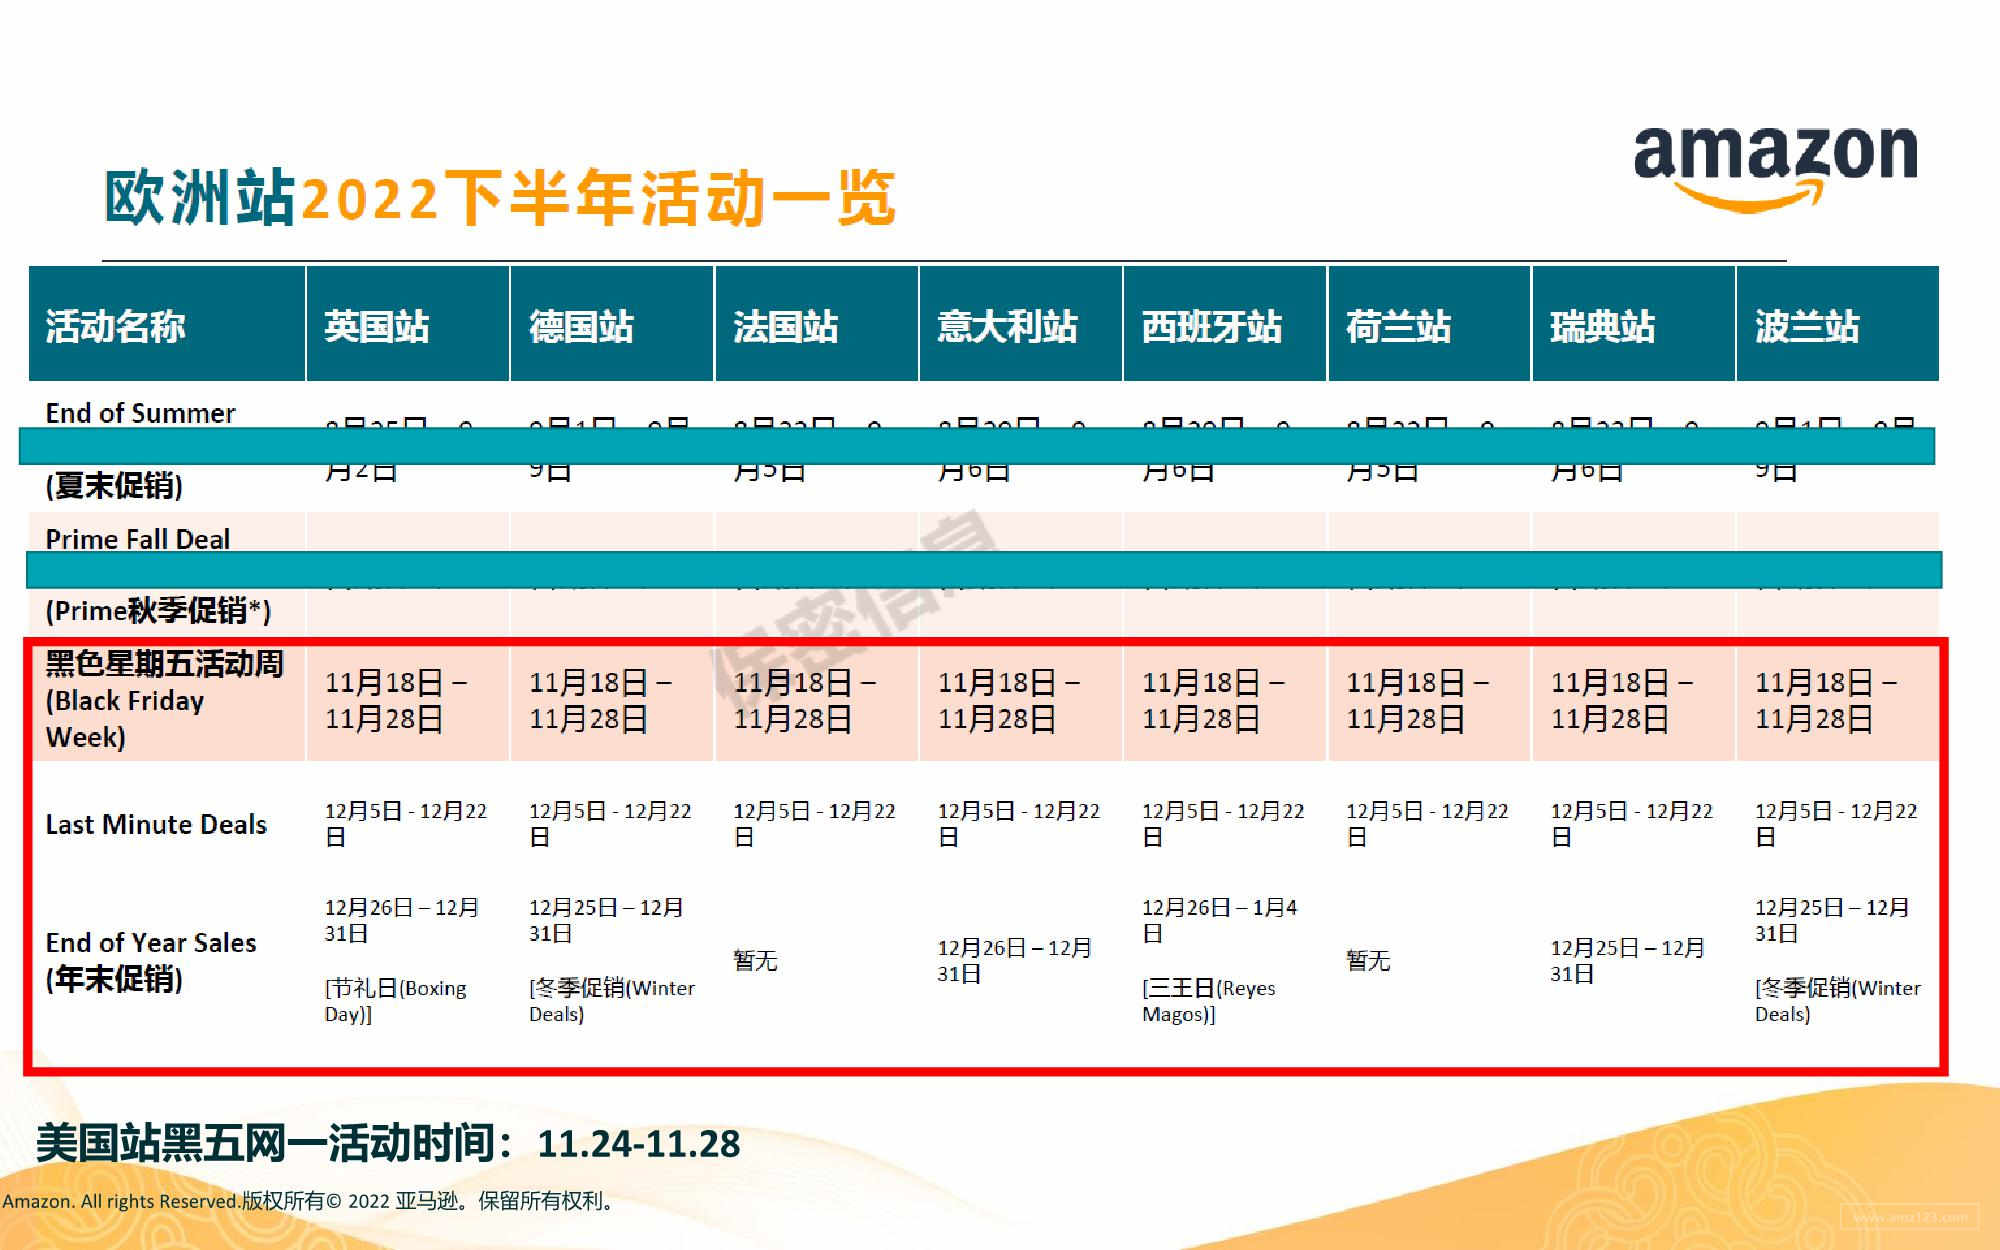Select the 11.24-11.28 date text

[639, 1144]
